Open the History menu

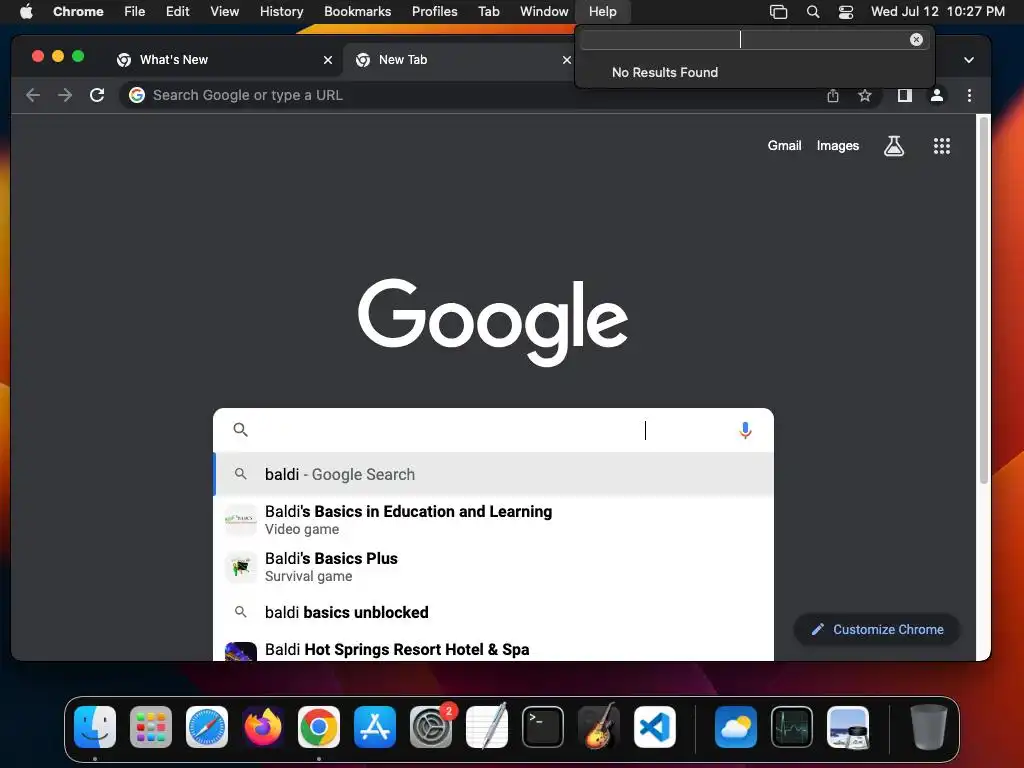[281, 11]
